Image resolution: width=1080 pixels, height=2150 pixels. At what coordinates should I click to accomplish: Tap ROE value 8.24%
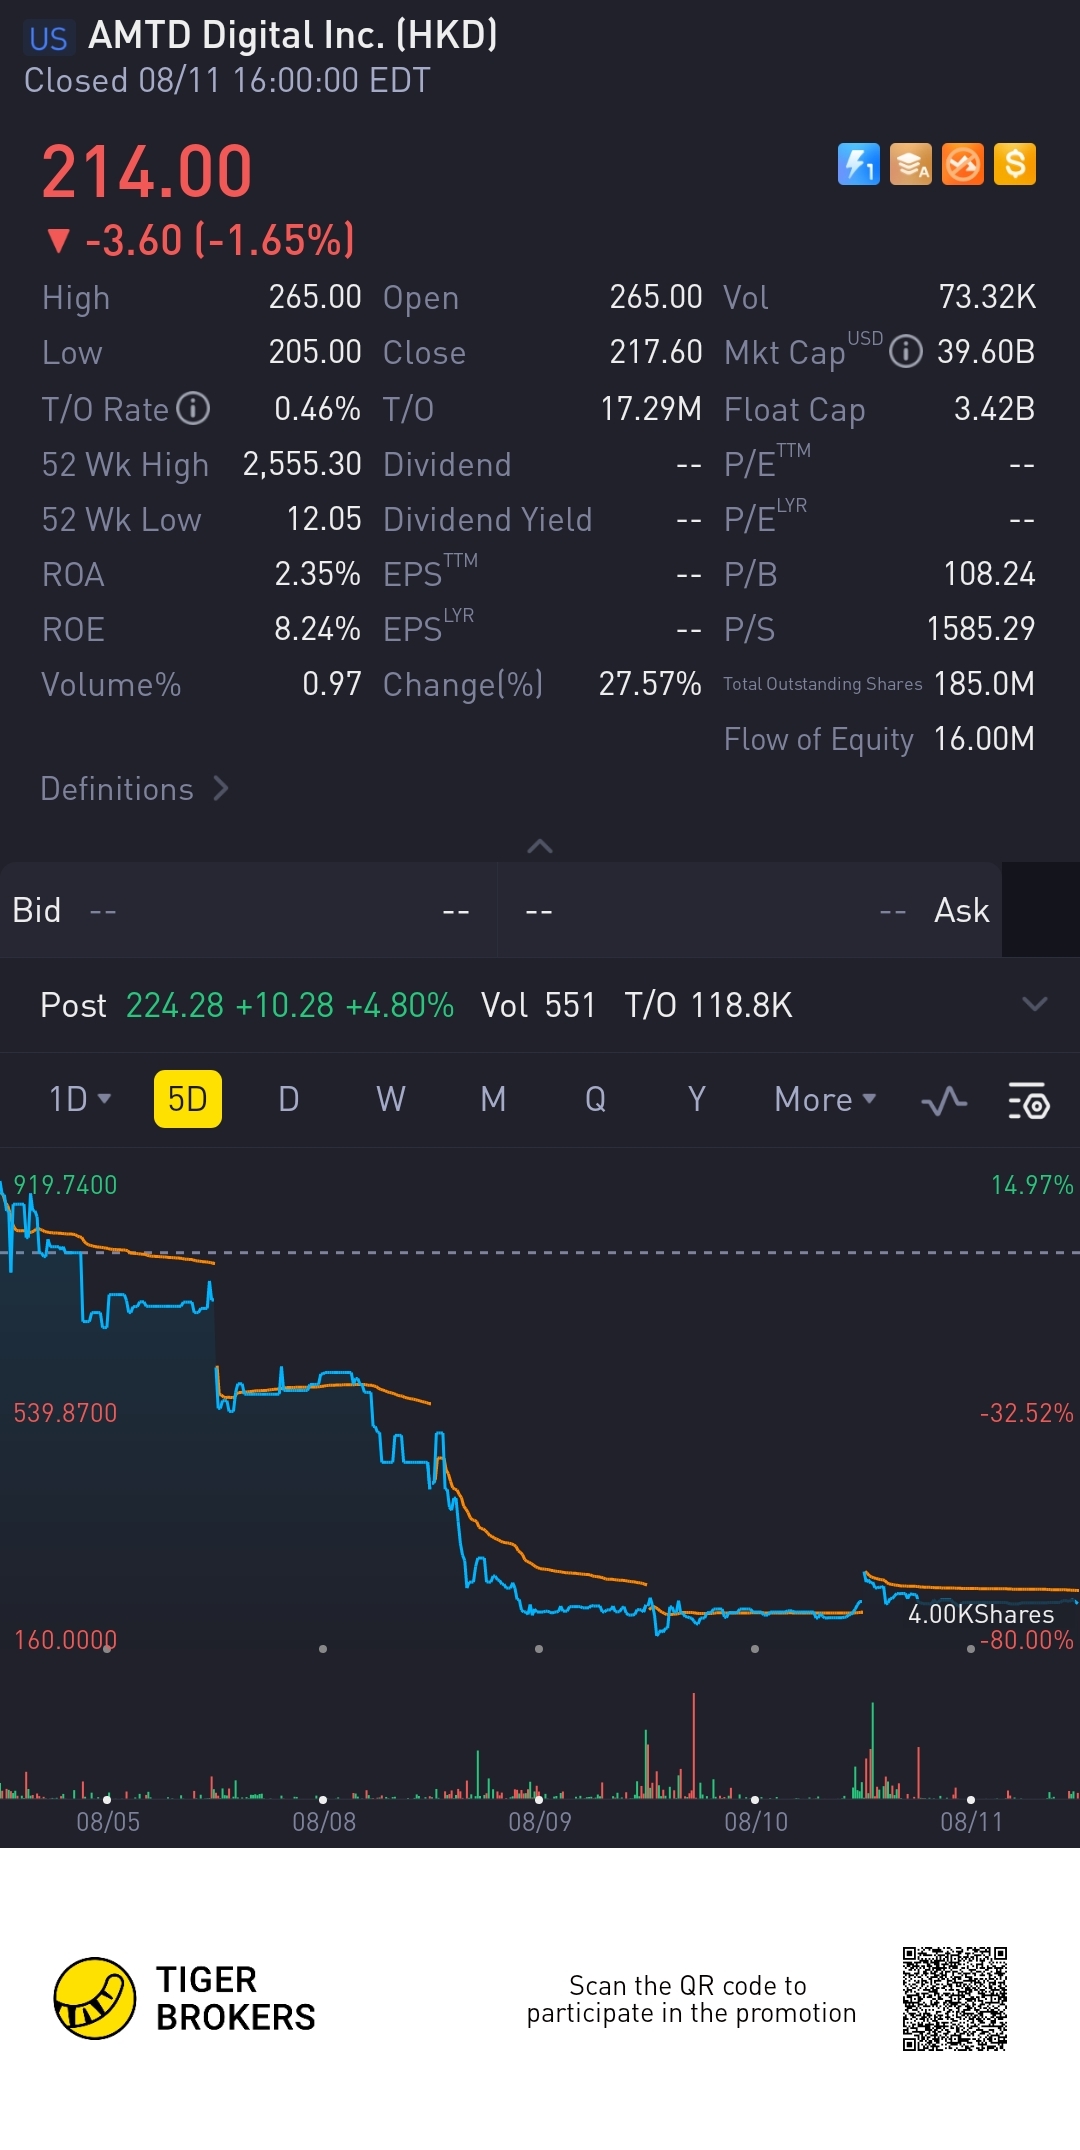pyautogui.click(x=318, y=629)
